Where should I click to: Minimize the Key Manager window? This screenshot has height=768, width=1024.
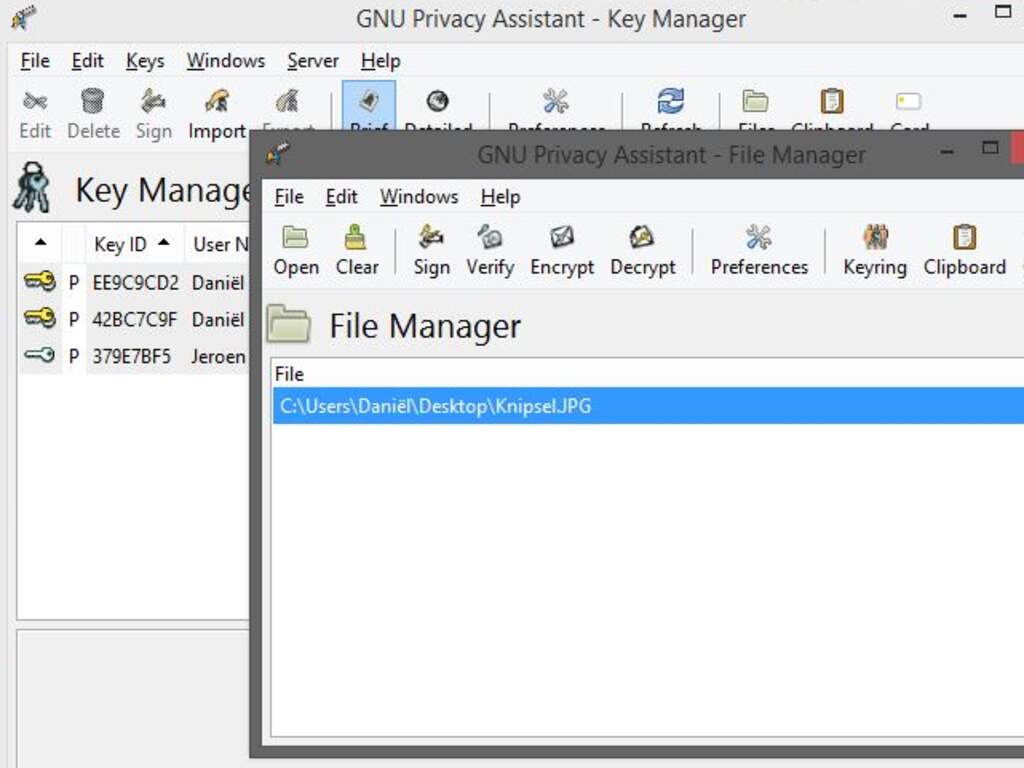tap(959, 15)
